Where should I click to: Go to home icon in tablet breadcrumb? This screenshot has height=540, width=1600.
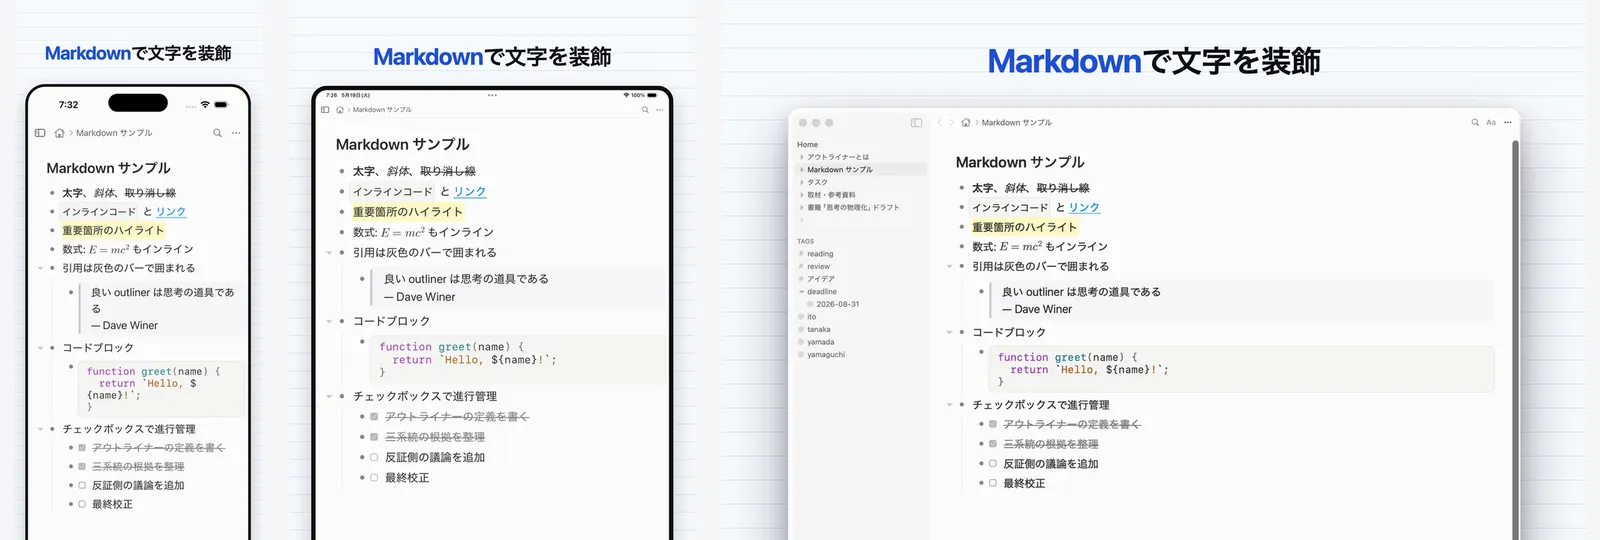pyautogui.click(x=340, y=110)
